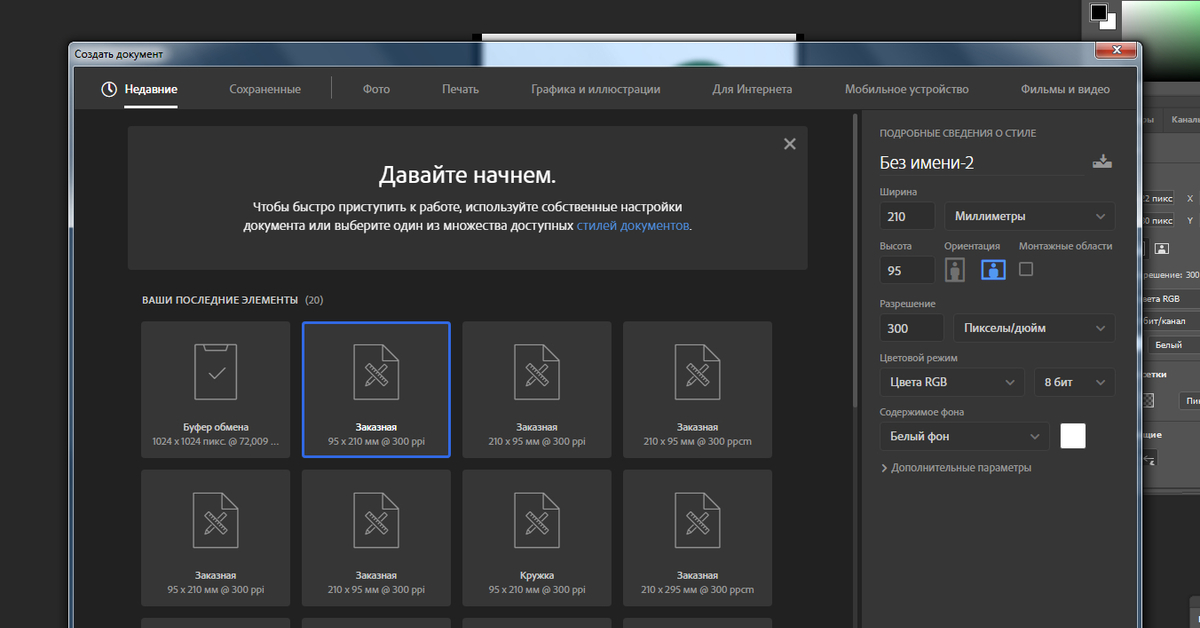Open the Белый фон background dropdown
The image size is (1200, 628).
tap(965, 436)
